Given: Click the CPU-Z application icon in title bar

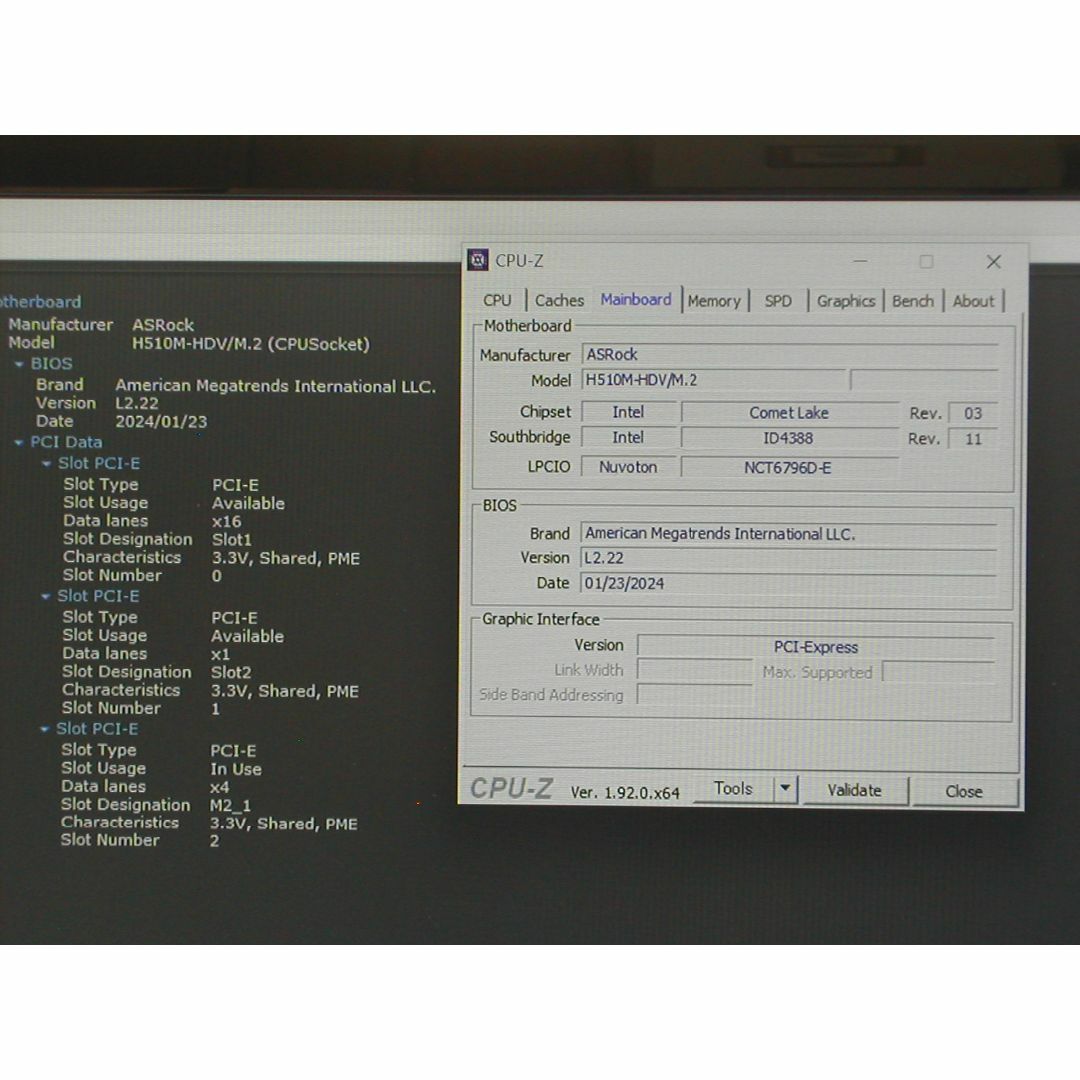Looking at the screenshot, I should click(477, 260).
